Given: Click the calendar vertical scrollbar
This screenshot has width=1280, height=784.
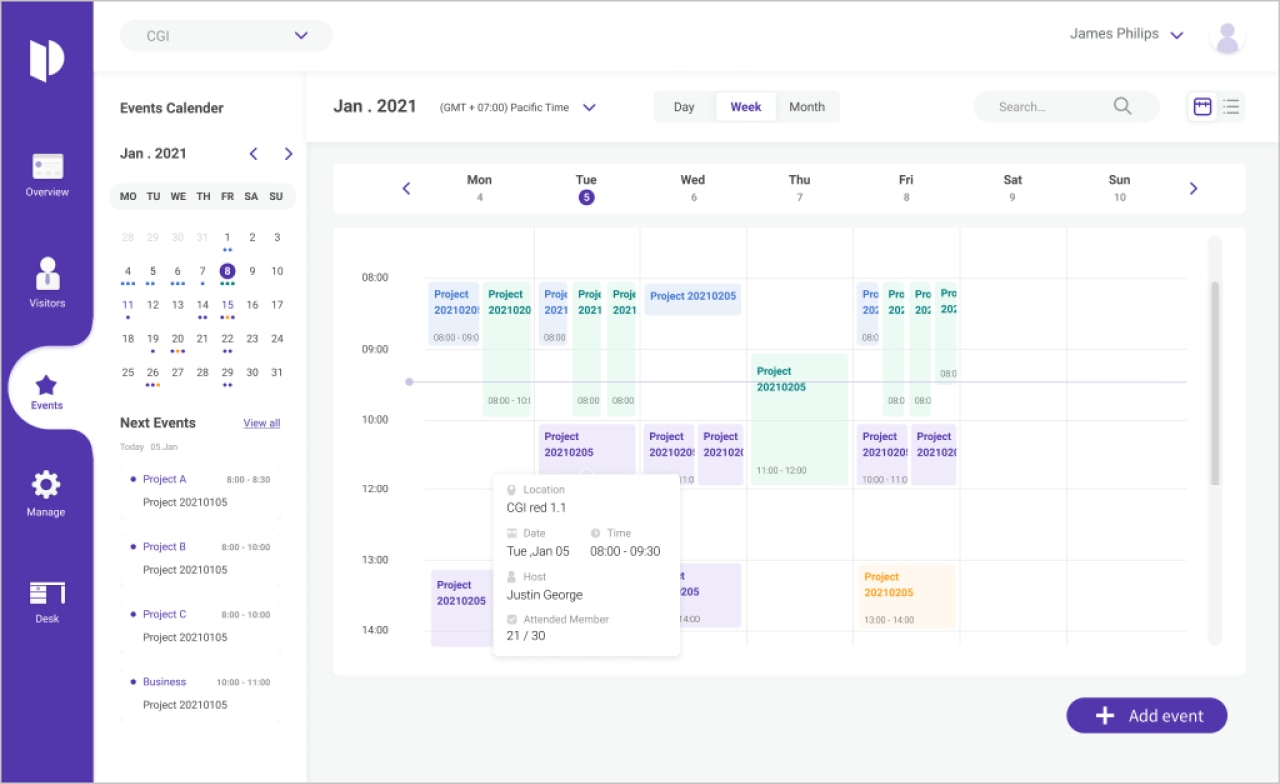Looking at the screenshot, I should click(x=1215, y=383).
